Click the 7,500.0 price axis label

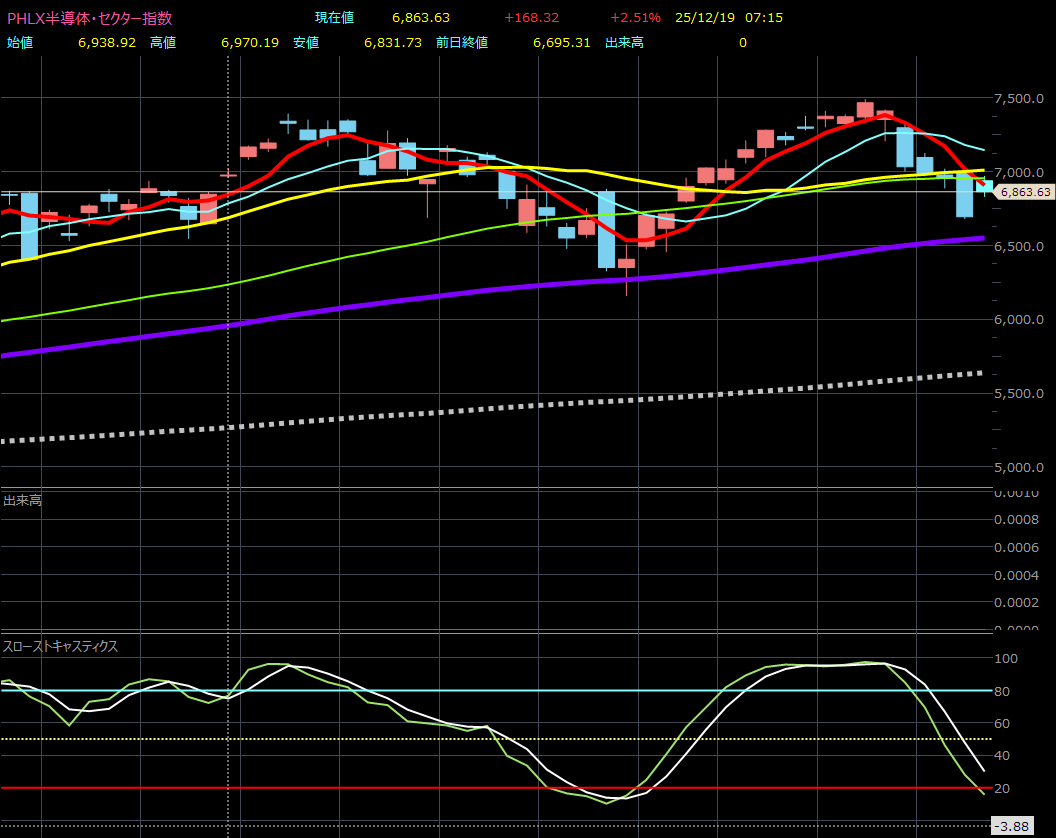[x=1020, y=98]
